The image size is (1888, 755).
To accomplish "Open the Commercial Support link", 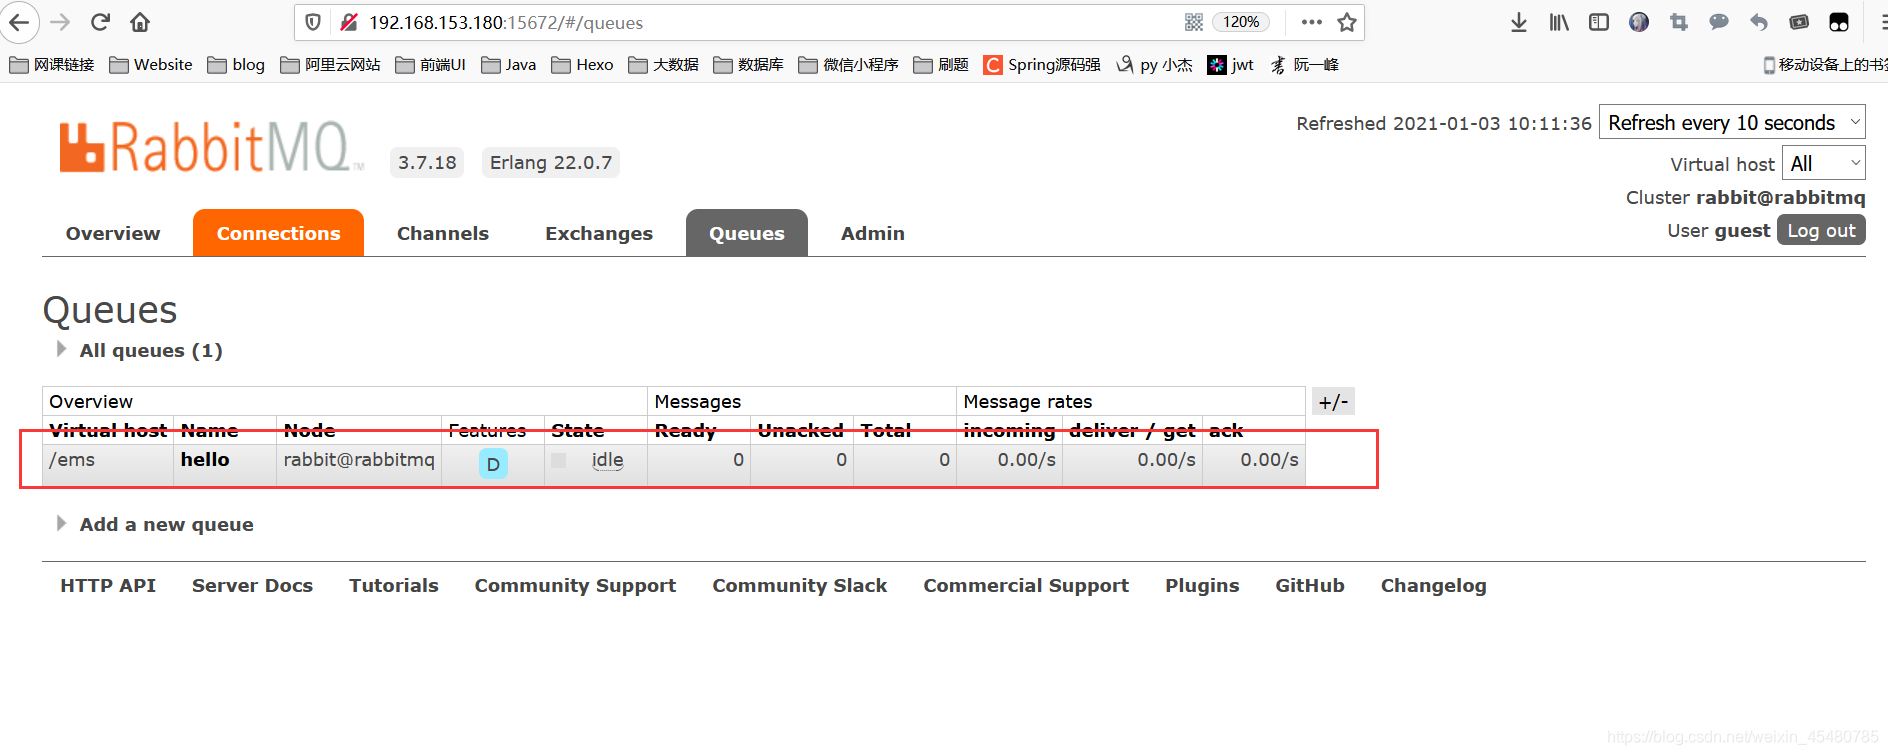I will pyautogui.click(x=1026, y=585).
